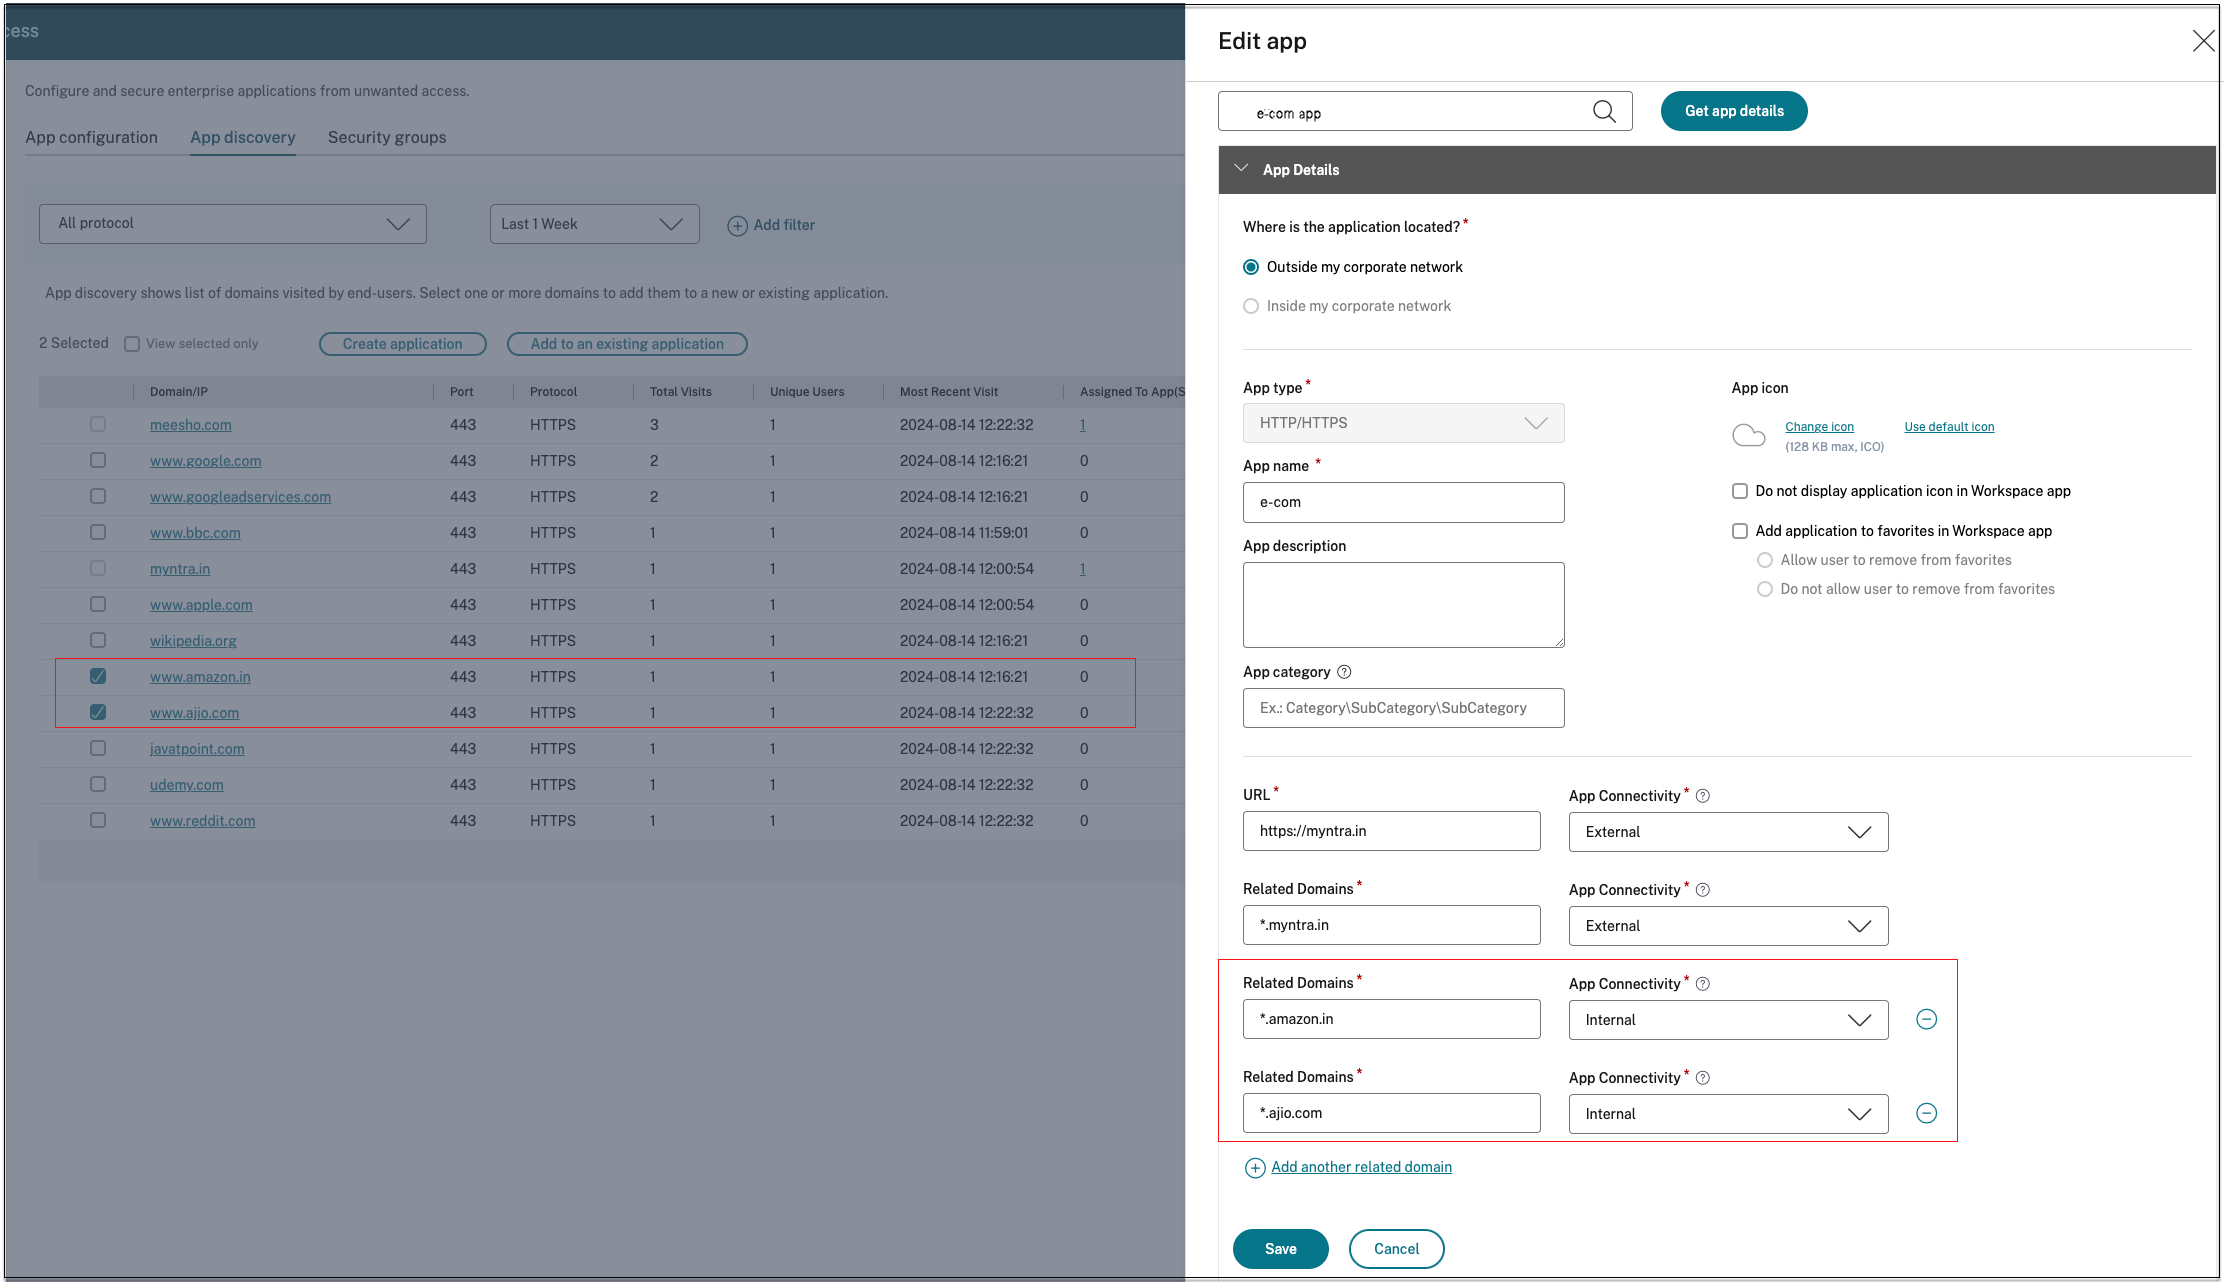This screenshot has width=2224, height=1282.
Task: Click the help icon next to App category
Action: click(x=1344, y=672)
